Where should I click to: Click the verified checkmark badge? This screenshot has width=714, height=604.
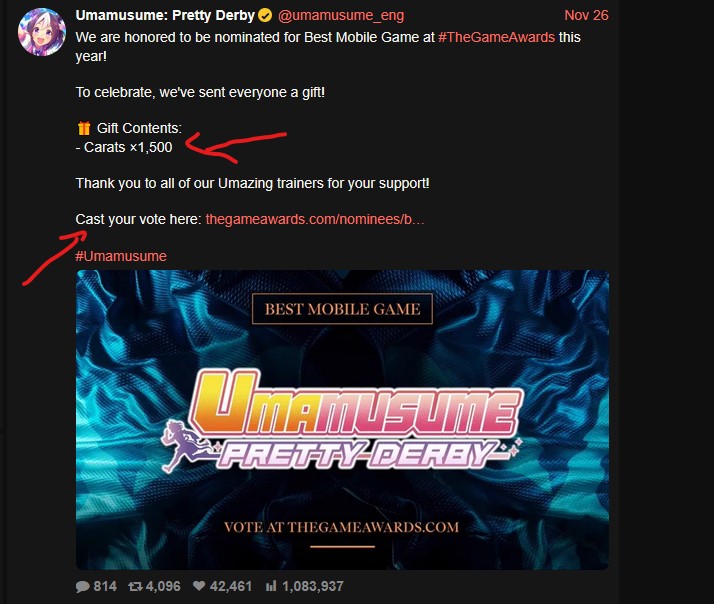(265, 15)
